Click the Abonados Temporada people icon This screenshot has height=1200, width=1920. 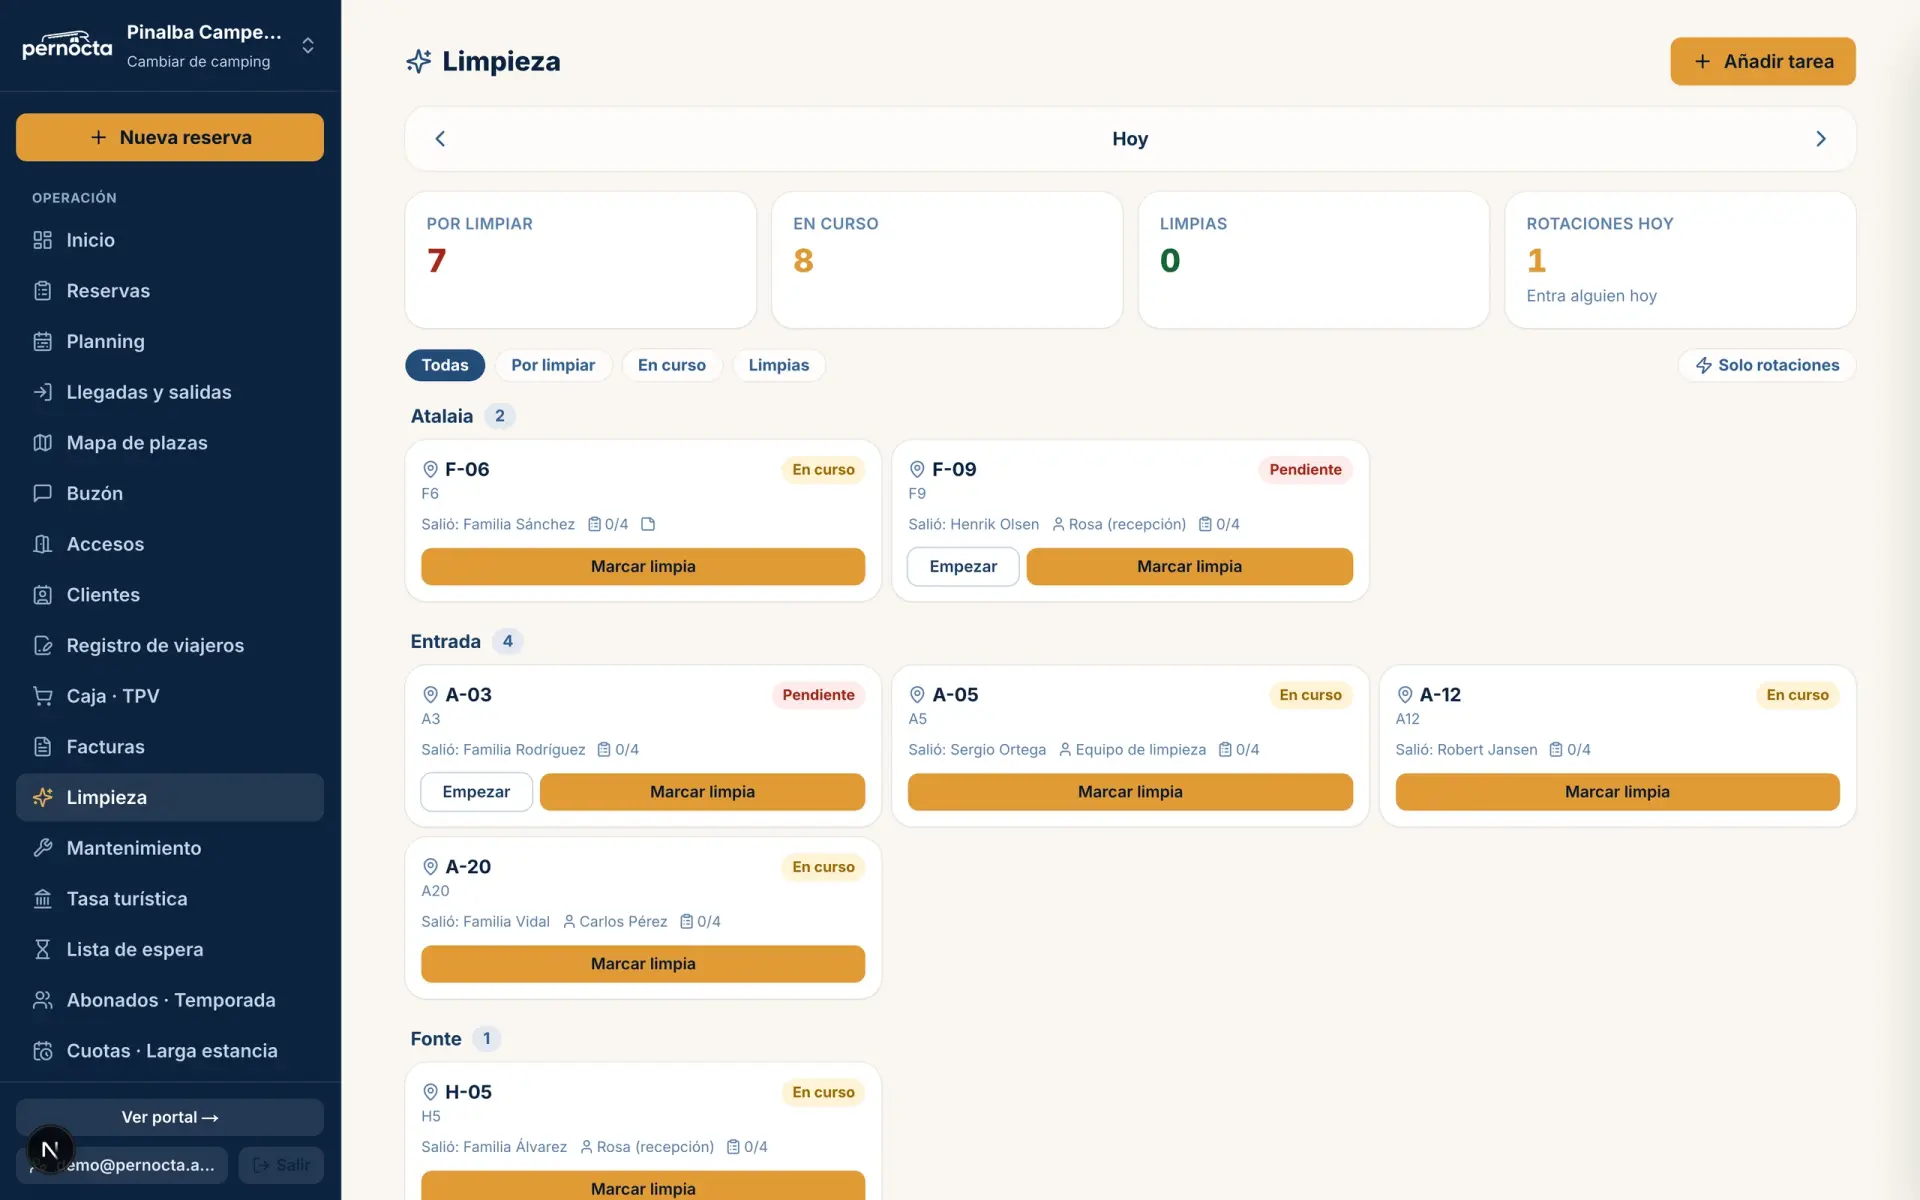(42, 1000)
